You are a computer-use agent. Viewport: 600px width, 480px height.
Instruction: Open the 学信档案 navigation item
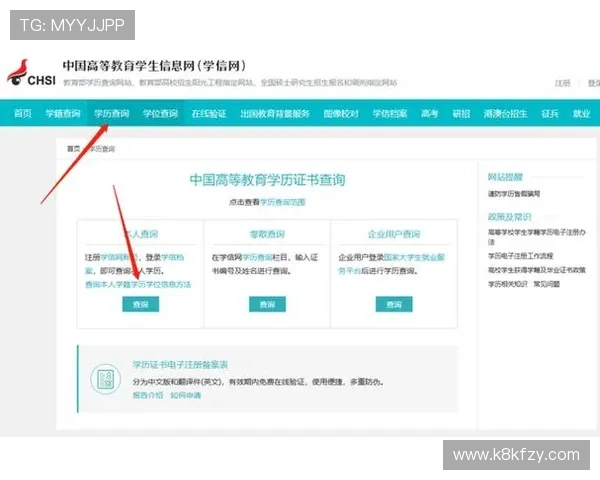[x=390, y=113]
